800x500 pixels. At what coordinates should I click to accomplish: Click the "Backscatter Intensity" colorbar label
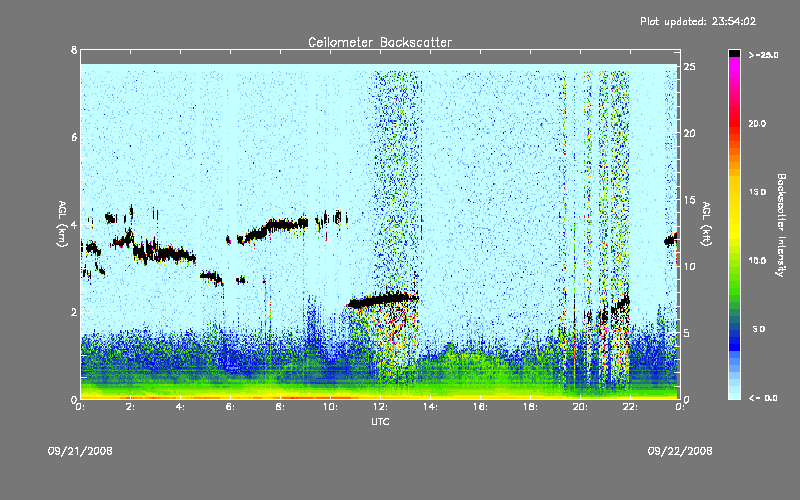point(781,225)
